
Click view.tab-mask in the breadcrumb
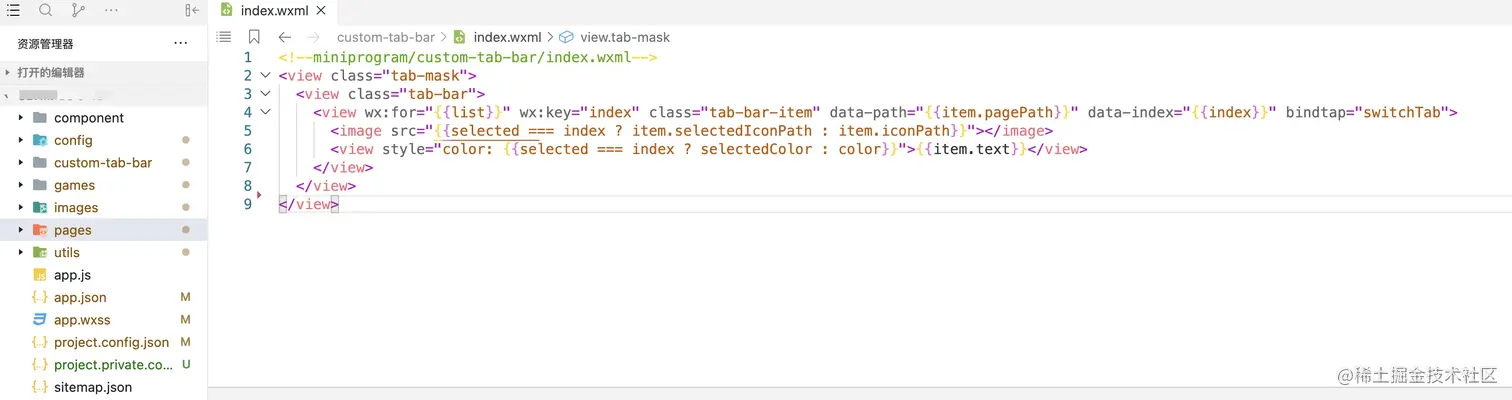[x=625, y=37]
